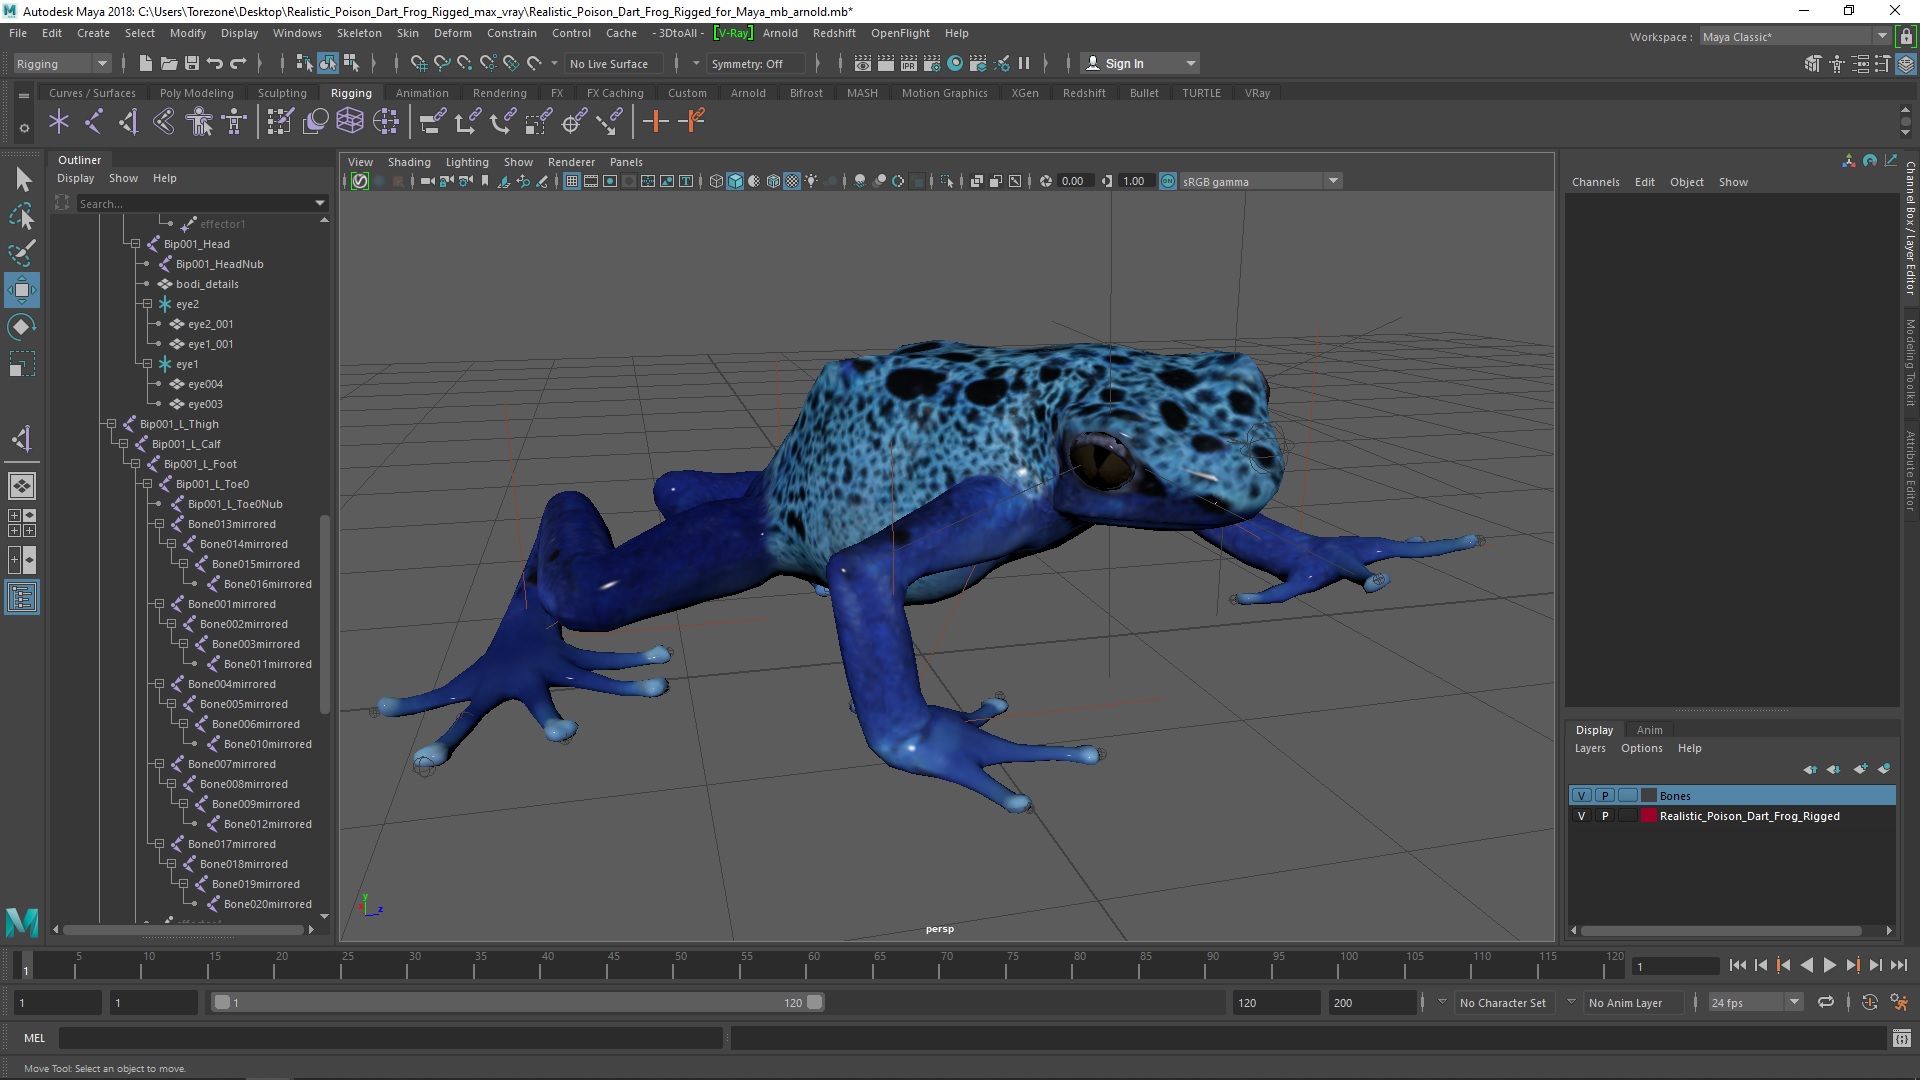Click the Redo arrow icon

click(x=238, y=63)
